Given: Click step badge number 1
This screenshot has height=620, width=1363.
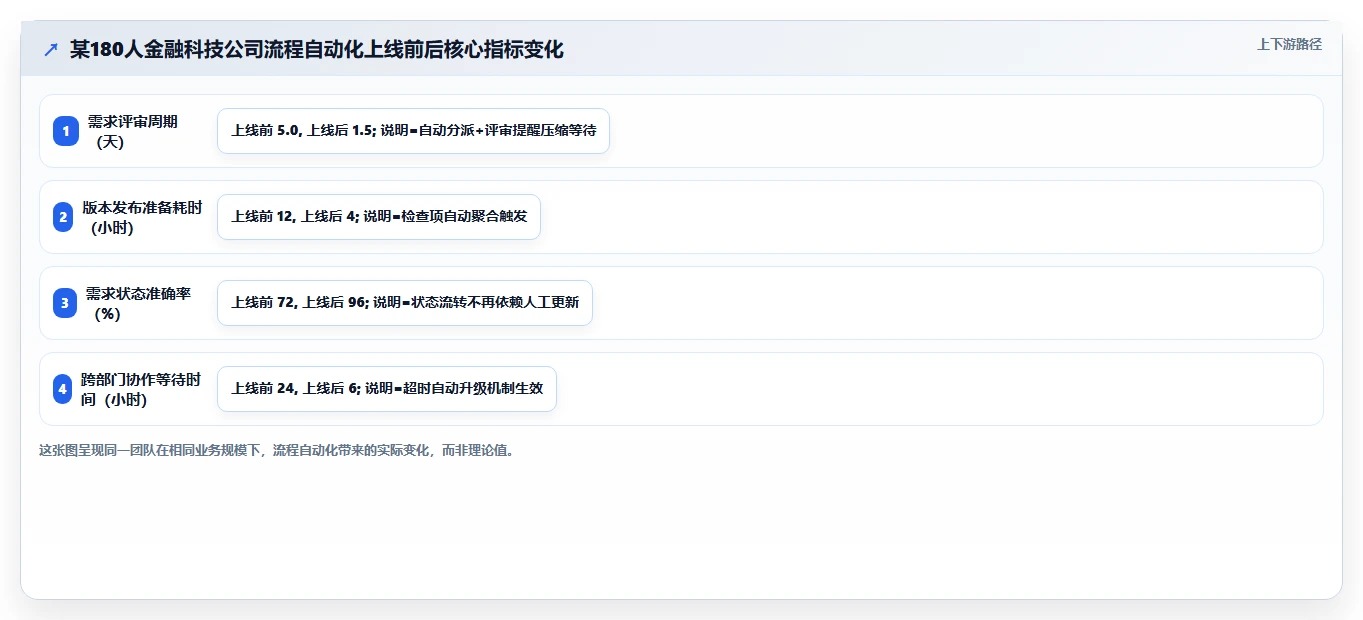Looking at the screenshot, I should pos(65,131).
